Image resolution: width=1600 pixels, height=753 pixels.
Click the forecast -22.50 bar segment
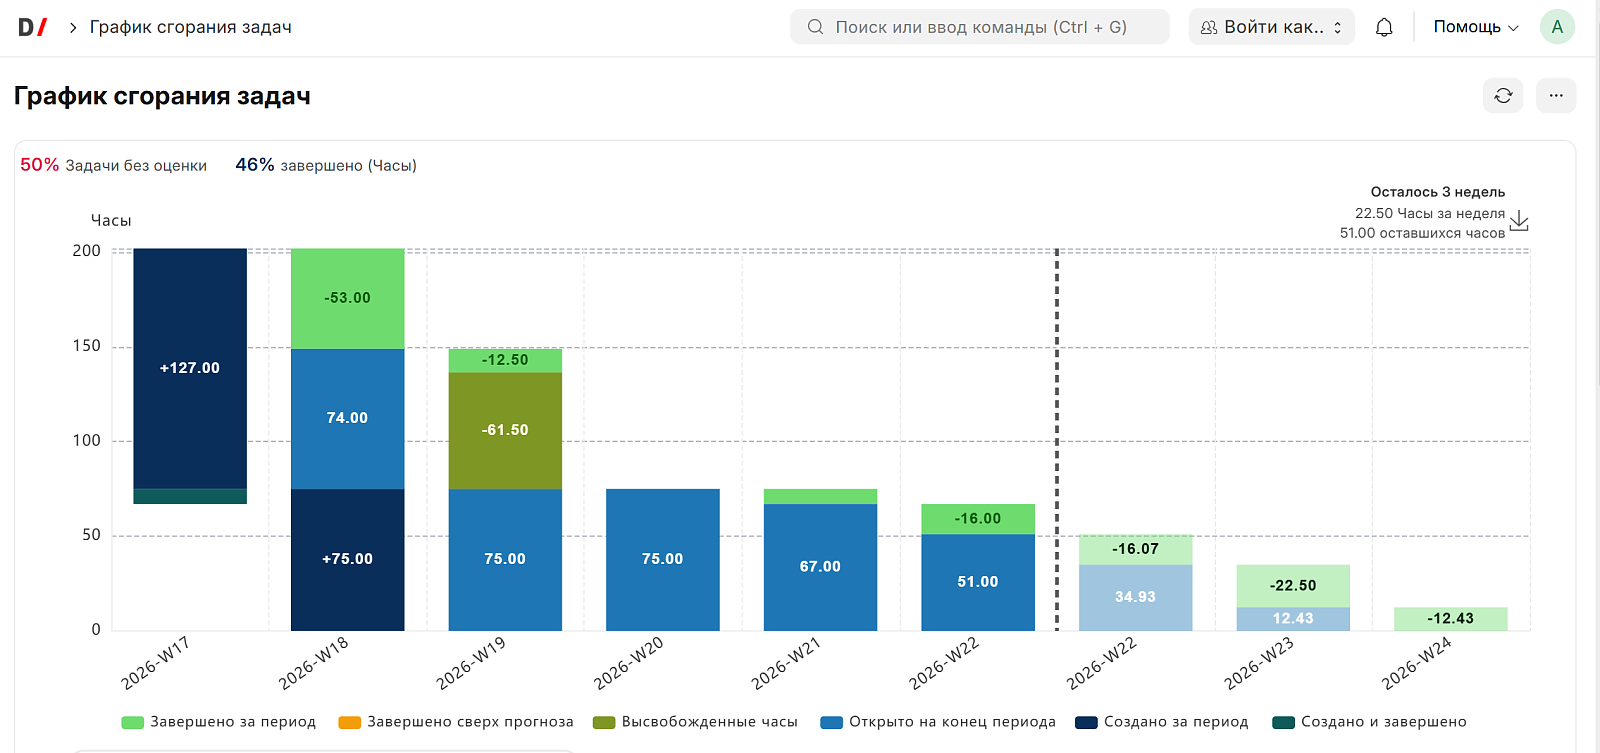(x=1293, y=586)
